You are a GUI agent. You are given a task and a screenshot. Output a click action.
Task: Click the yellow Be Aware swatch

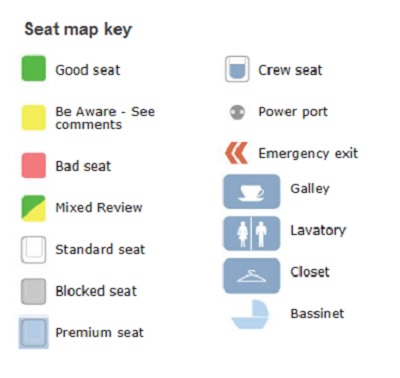pyautogui.click(x=34, y=118)
